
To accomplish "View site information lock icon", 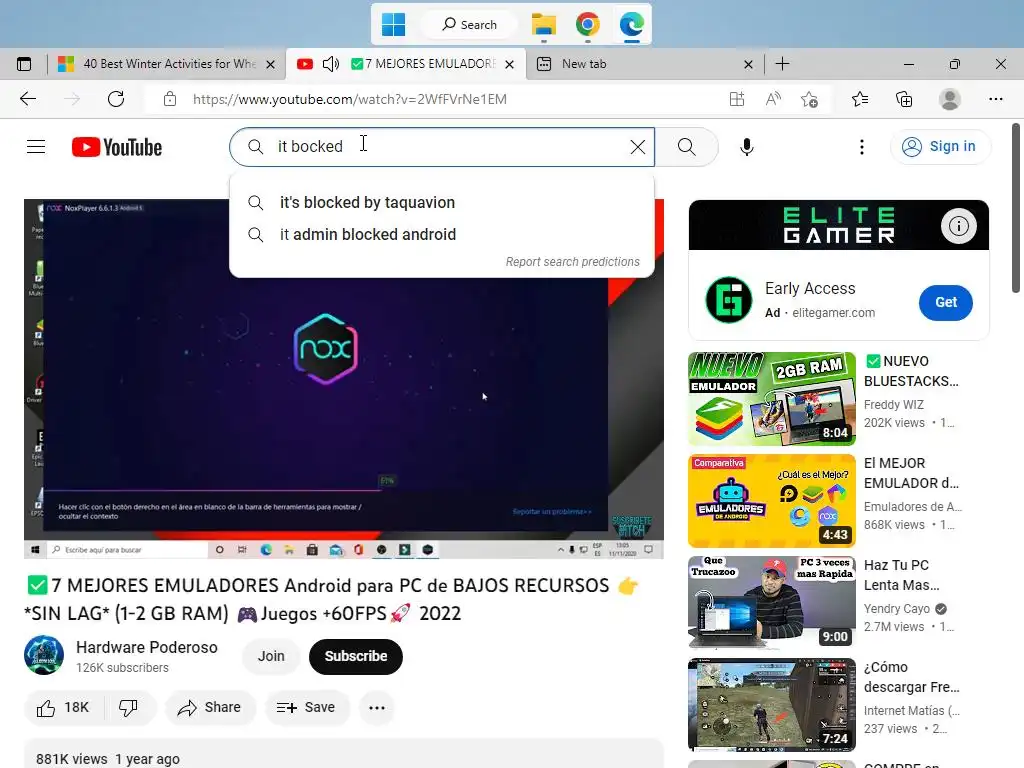I will coord(170,99).
